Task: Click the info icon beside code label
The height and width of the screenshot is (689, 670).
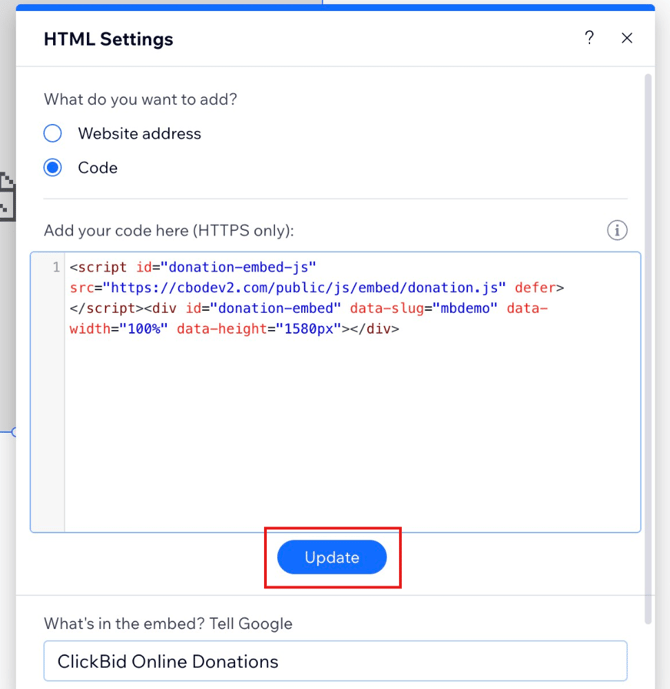Action: click(617, 230)
